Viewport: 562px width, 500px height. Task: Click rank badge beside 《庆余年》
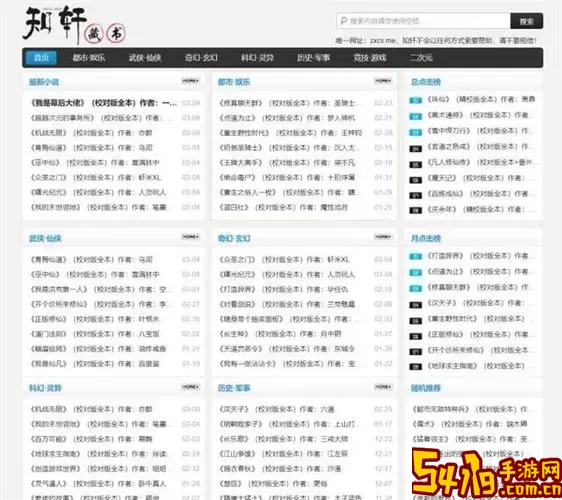tap(416, 211)
